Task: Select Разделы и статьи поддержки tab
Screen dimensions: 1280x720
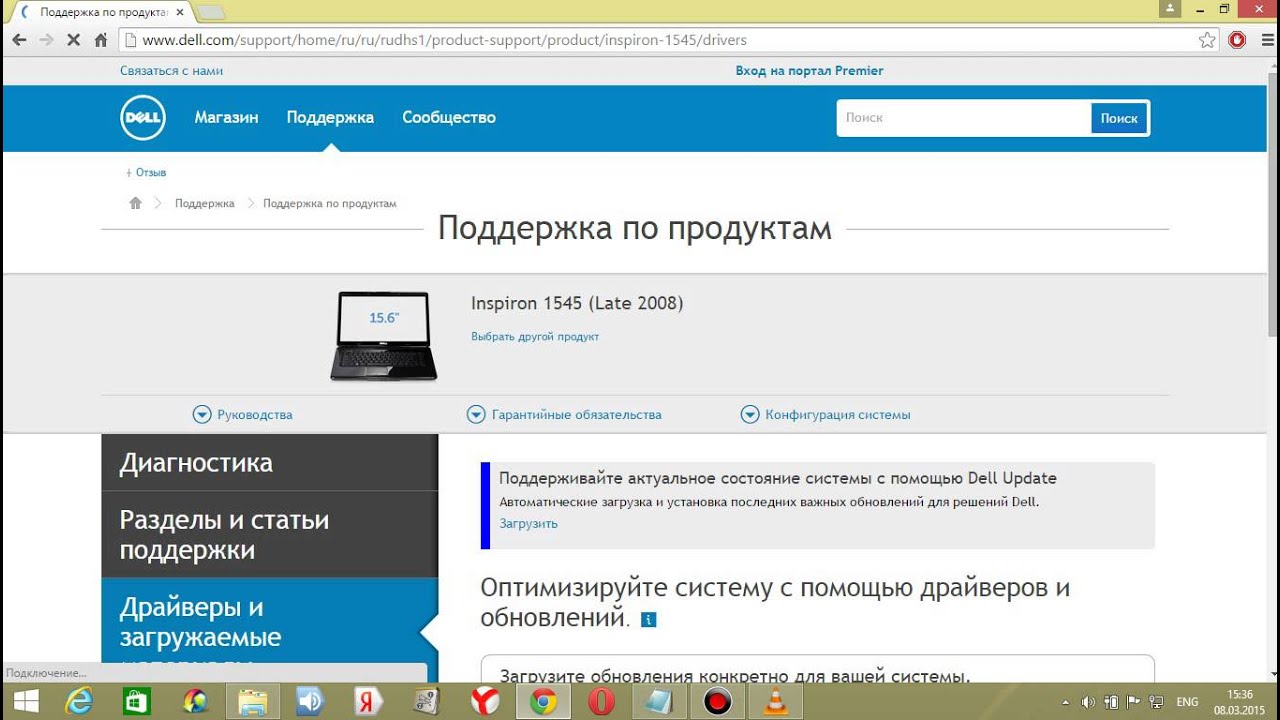Action: coord(270,535)
